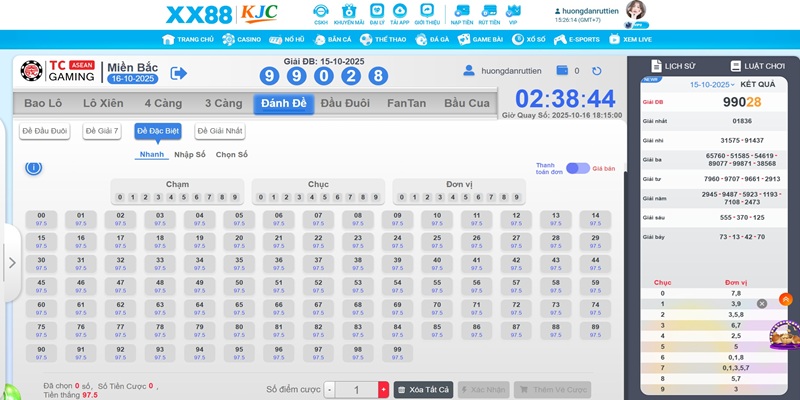Switch to the Đầu Đuôi tab

[x=345, y=104]
